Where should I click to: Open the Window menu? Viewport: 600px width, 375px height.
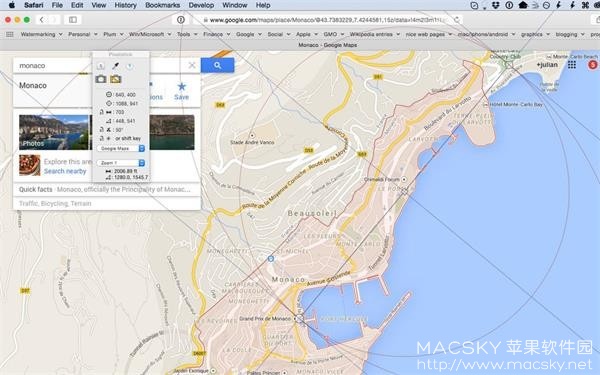235,5
